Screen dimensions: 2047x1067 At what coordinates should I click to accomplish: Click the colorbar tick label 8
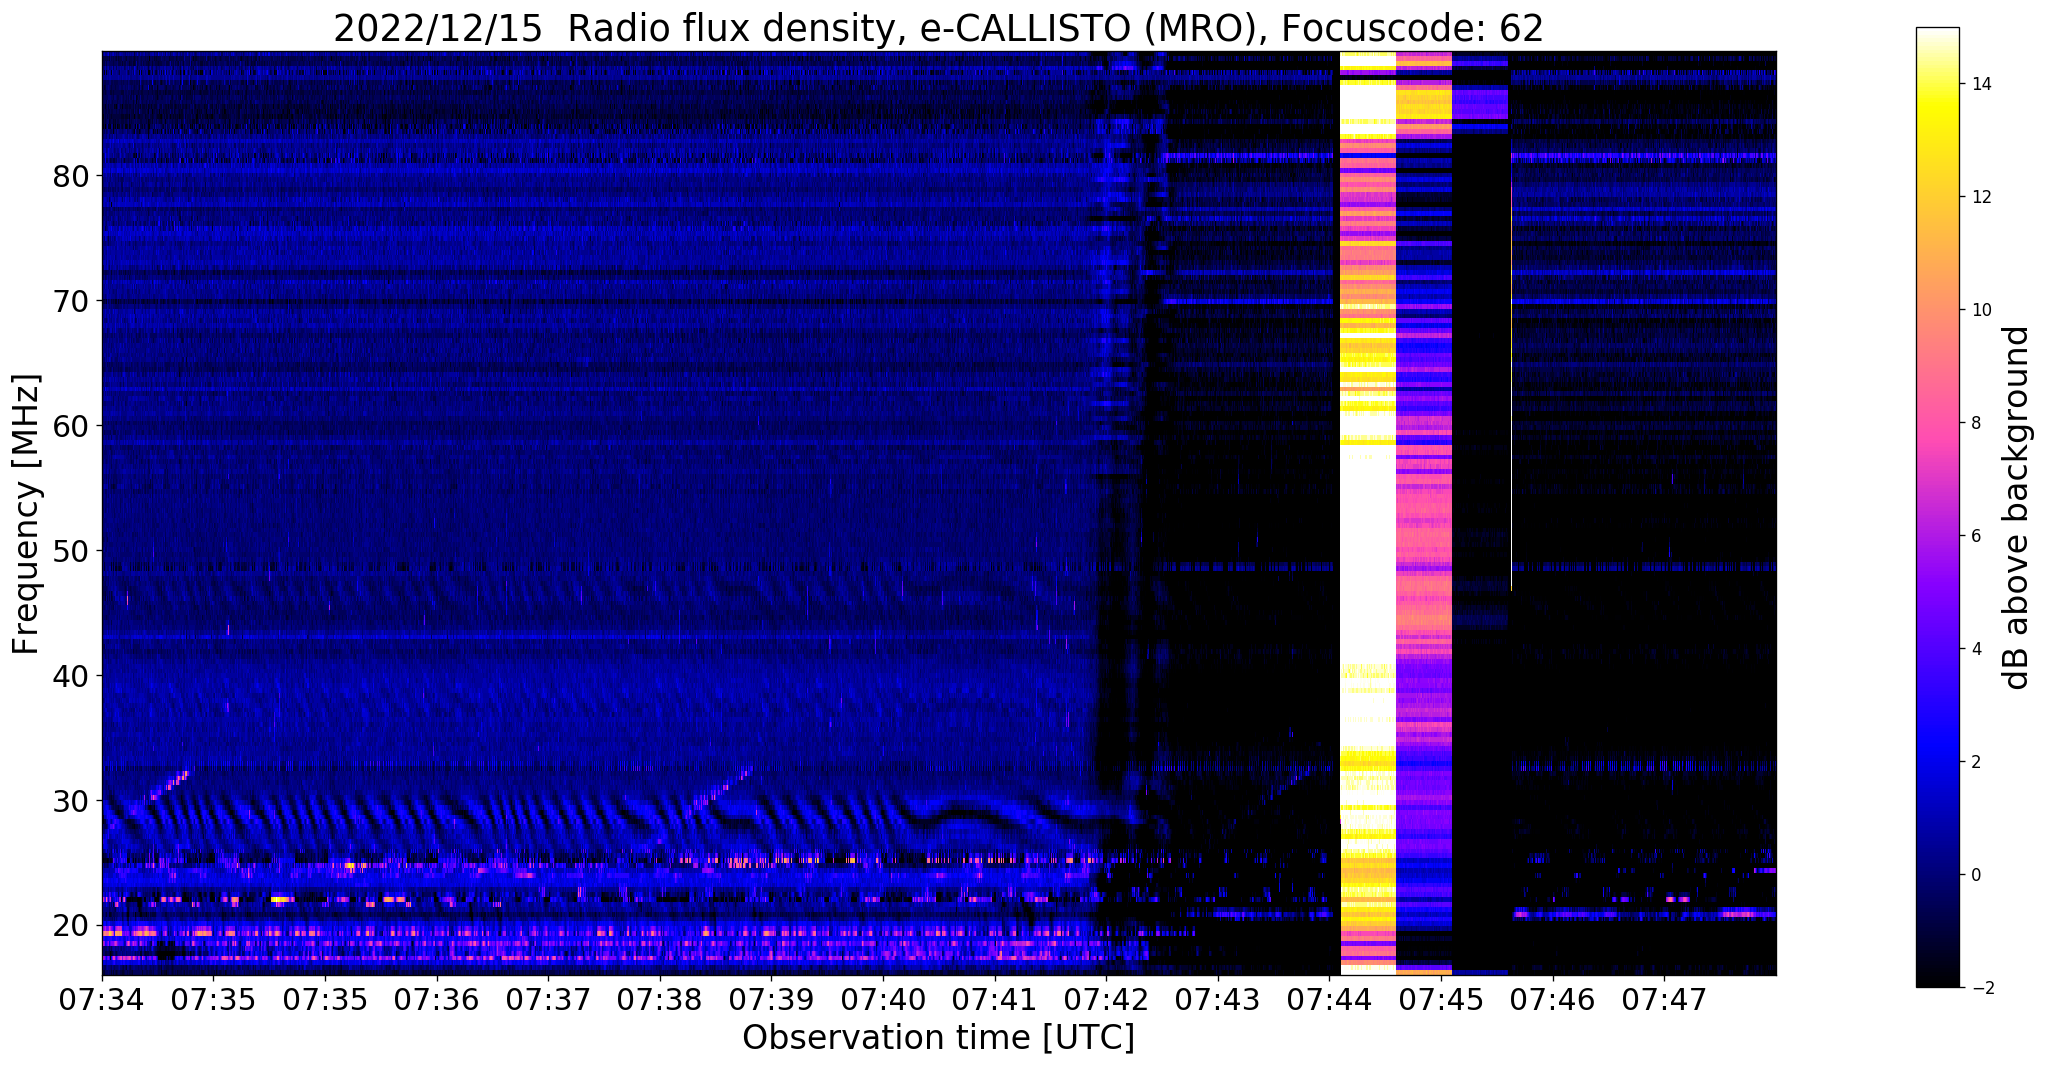(x=1975, y=423)
